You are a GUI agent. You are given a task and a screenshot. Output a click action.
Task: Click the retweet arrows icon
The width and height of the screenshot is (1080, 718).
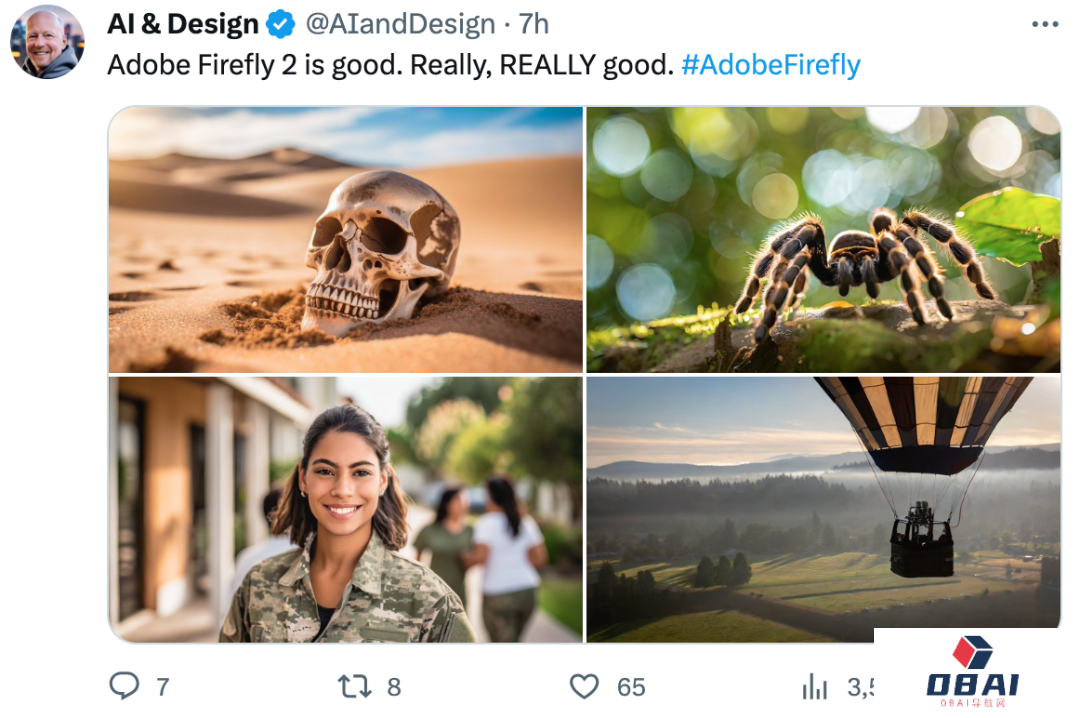pos(355,686)
